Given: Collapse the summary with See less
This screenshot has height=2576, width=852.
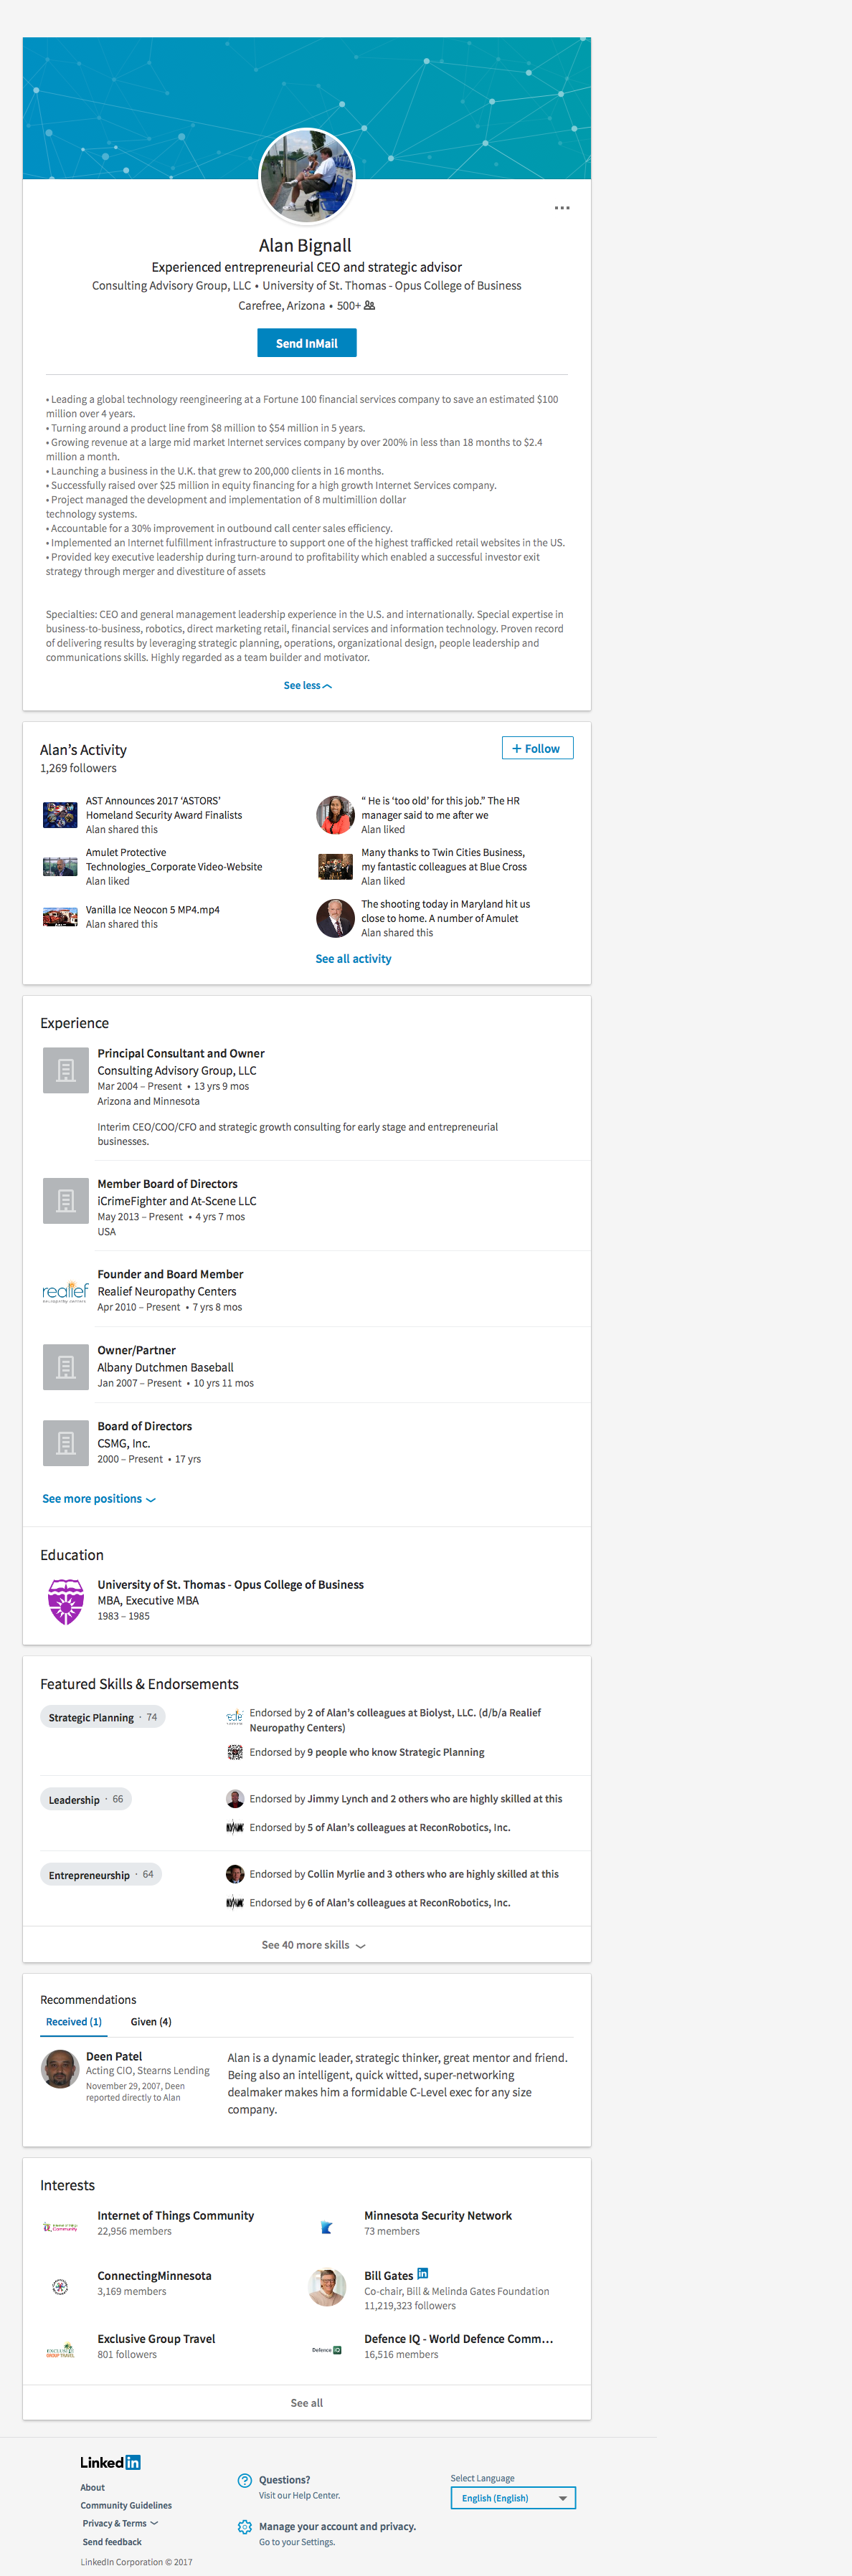Looking at the screenshot, I should click(306, 685).
